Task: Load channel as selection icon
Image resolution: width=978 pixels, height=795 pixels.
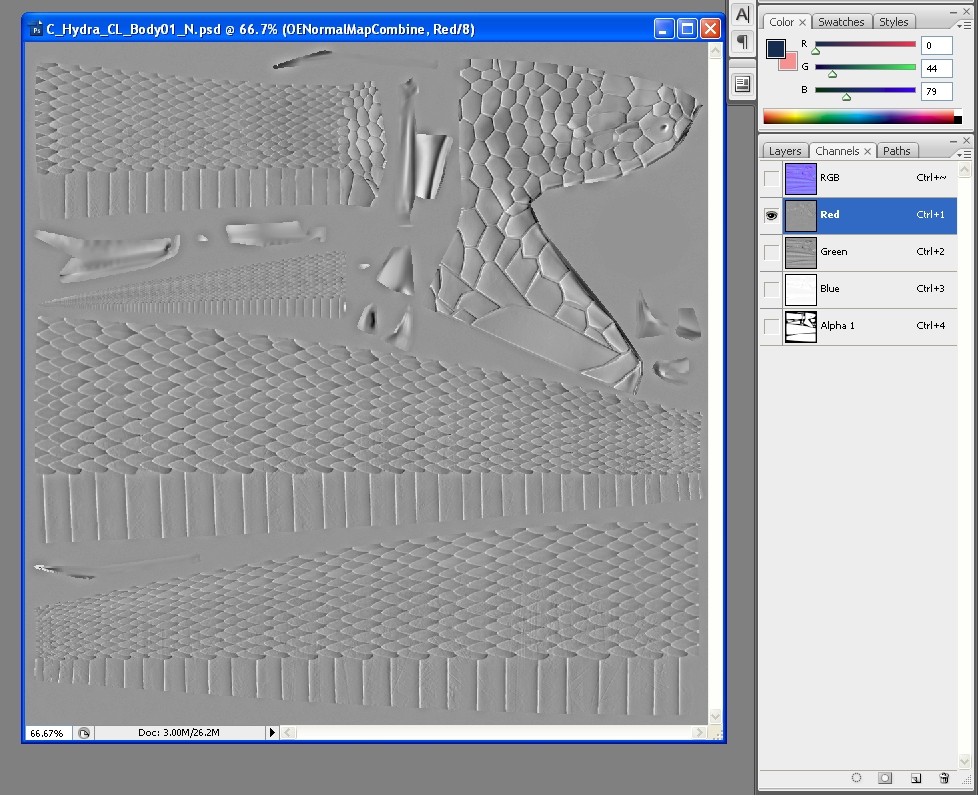Action: [855, 777]
